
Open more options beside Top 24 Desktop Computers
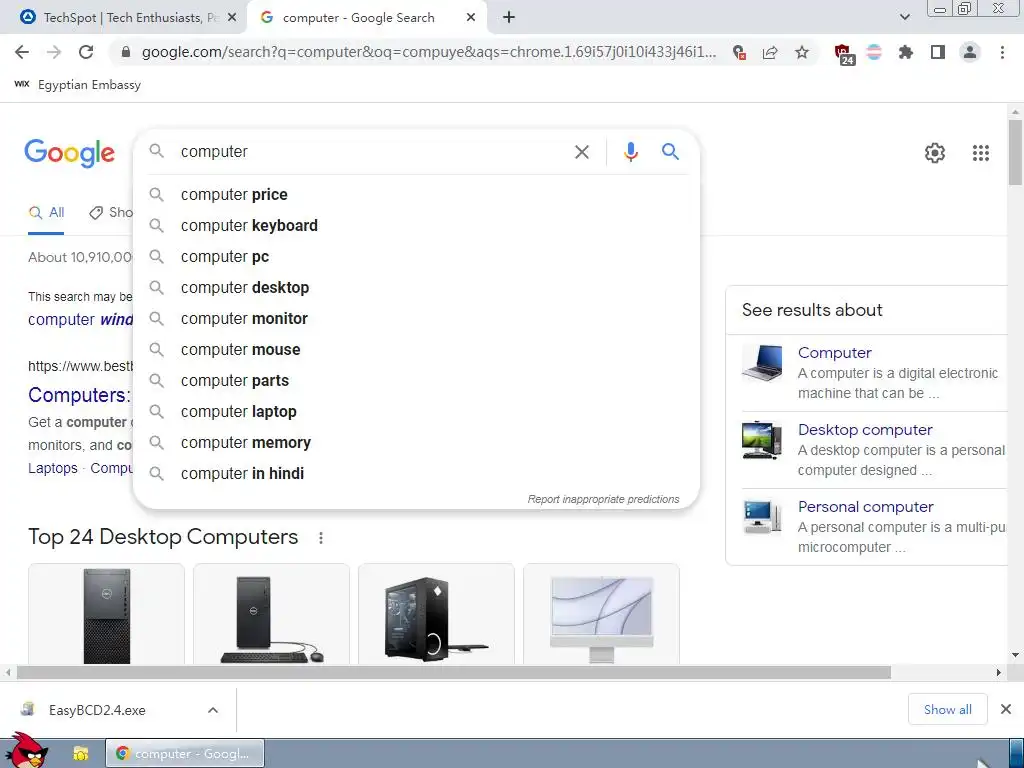click(321, 537)
